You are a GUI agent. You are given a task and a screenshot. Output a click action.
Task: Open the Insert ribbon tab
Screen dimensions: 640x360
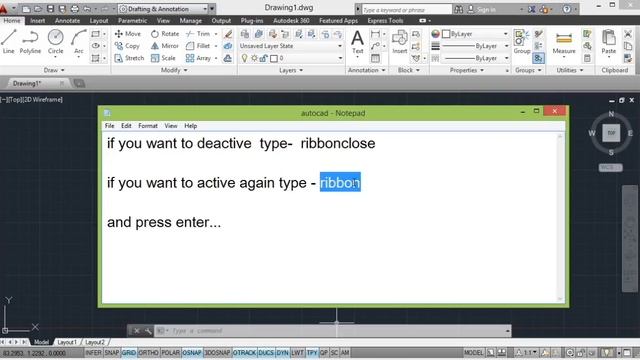(x=38, y=20)
